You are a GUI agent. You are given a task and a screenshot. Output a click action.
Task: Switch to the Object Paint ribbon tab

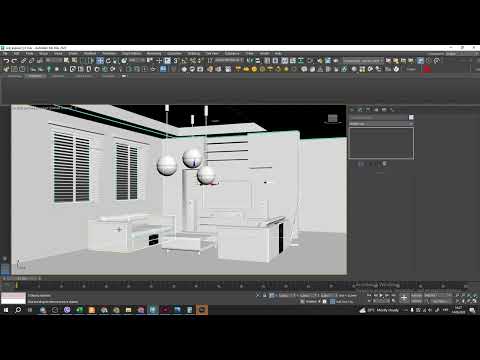(x=83, y=76)
